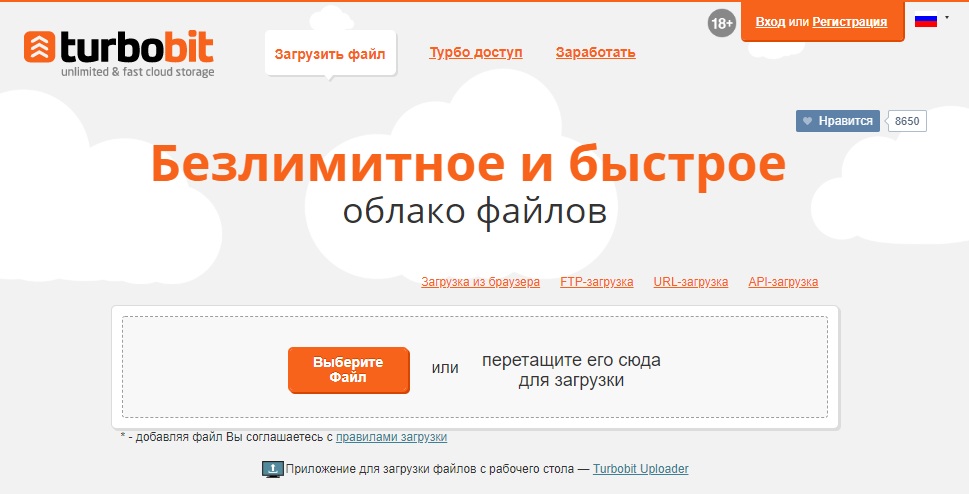Open the Регистрация sign-up link
This screenshot has width=969, height=494.
click(x=849, y=21)
